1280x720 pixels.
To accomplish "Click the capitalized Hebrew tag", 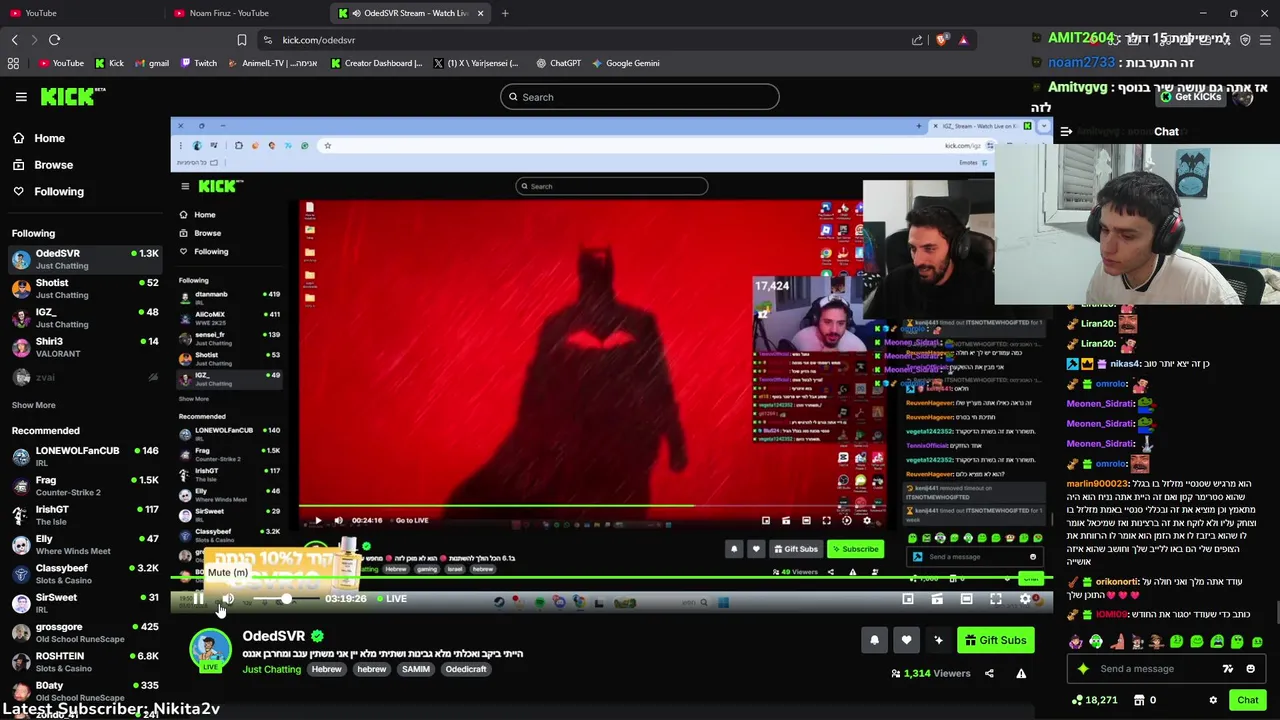I will [x=326, y=669].
